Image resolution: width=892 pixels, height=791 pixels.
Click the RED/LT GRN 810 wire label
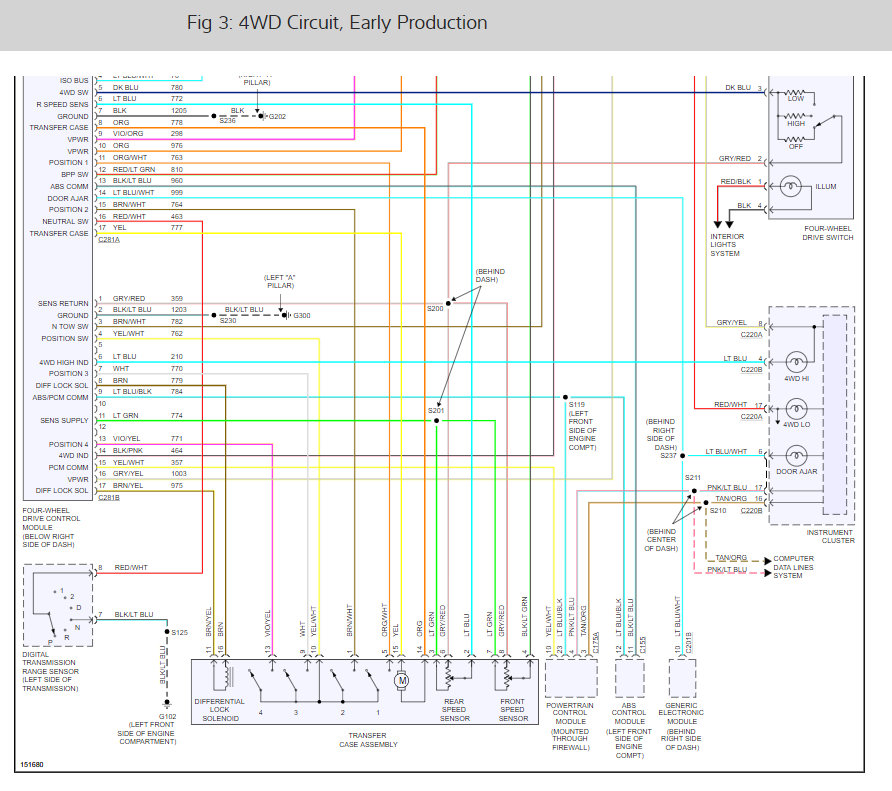coord(148,170)
